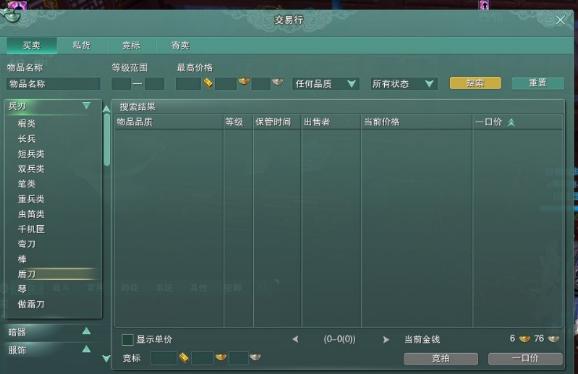The width and height of the screenshot is (578, 374).
Task: Click the silver ingot icon beside 当前金钱
Action: (x=553, y=339)
